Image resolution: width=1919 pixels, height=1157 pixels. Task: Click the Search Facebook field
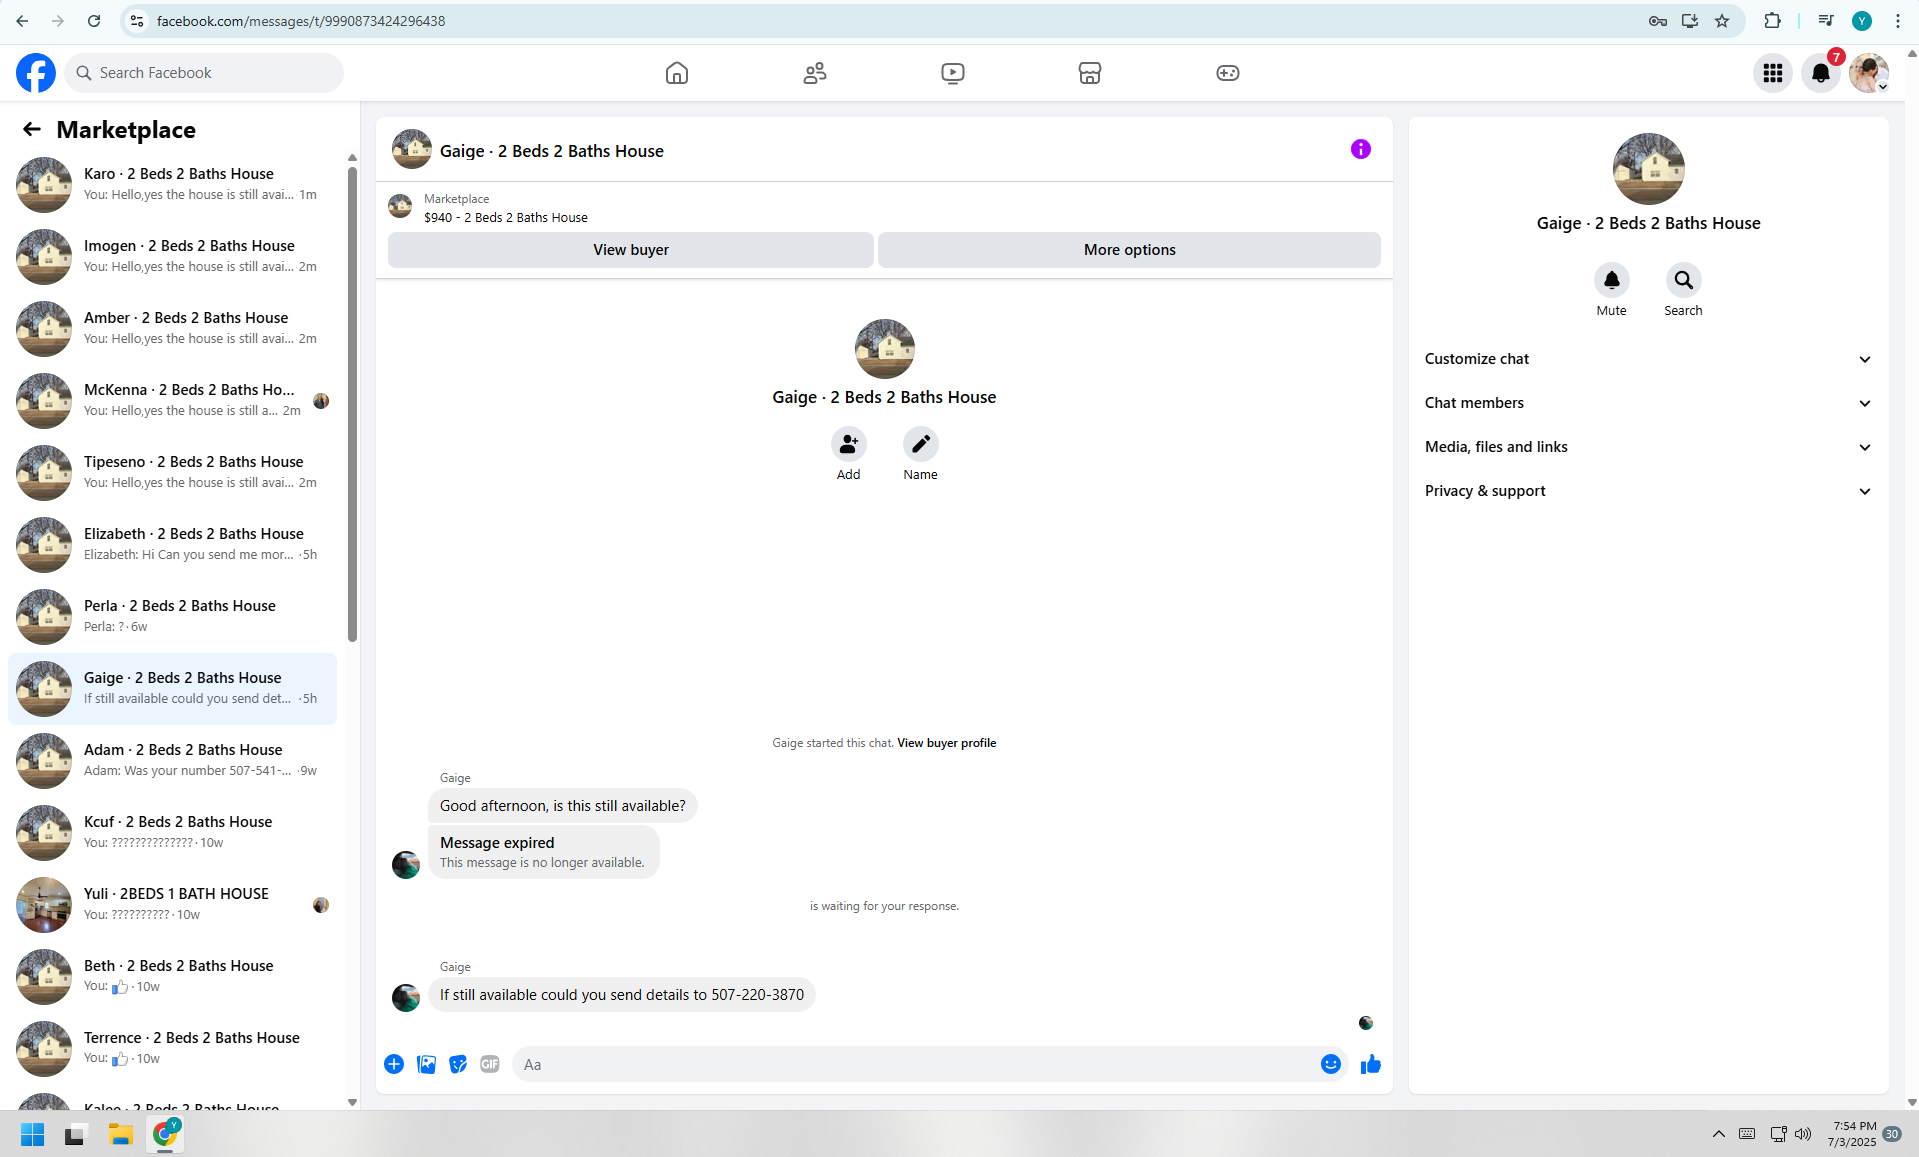pos(204,73)
